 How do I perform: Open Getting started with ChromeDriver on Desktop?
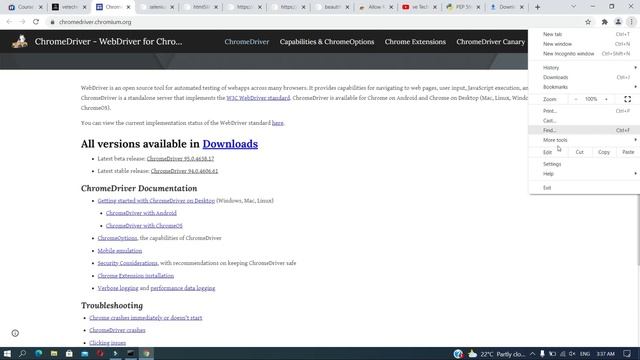click(x=156, y=201)
